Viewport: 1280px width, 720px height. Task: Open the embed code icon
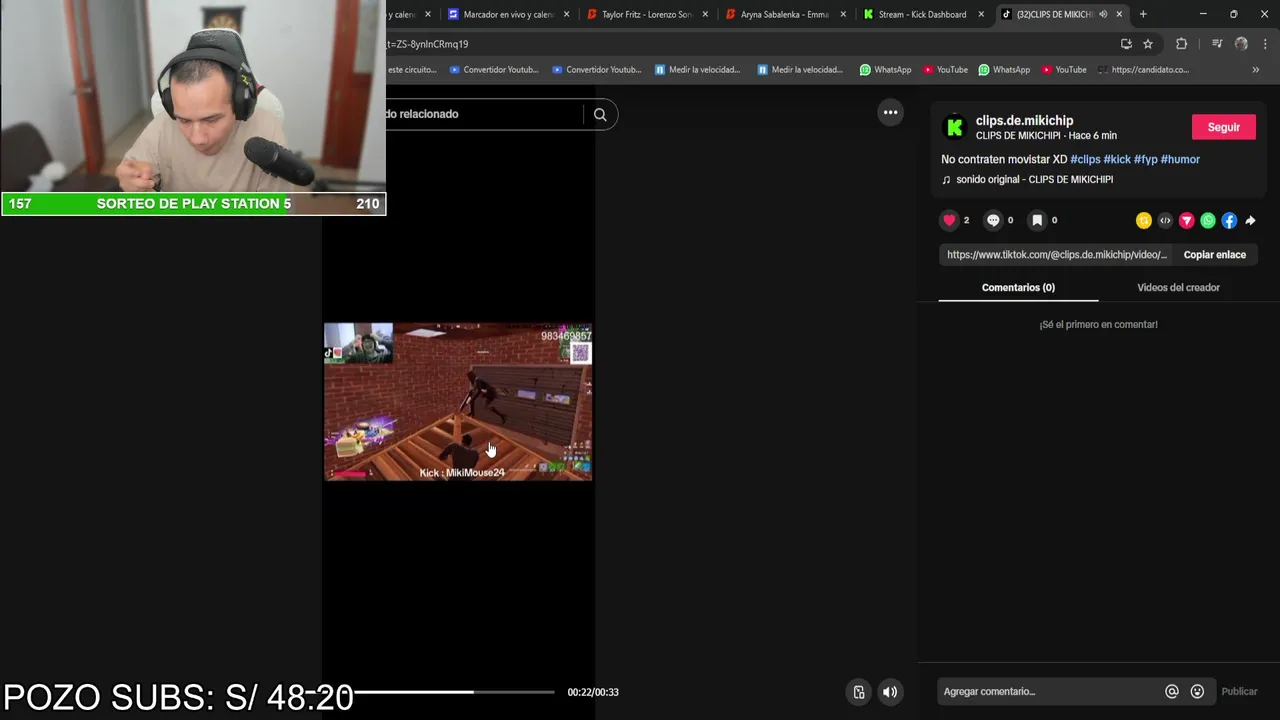click(x=1165, y=220)
